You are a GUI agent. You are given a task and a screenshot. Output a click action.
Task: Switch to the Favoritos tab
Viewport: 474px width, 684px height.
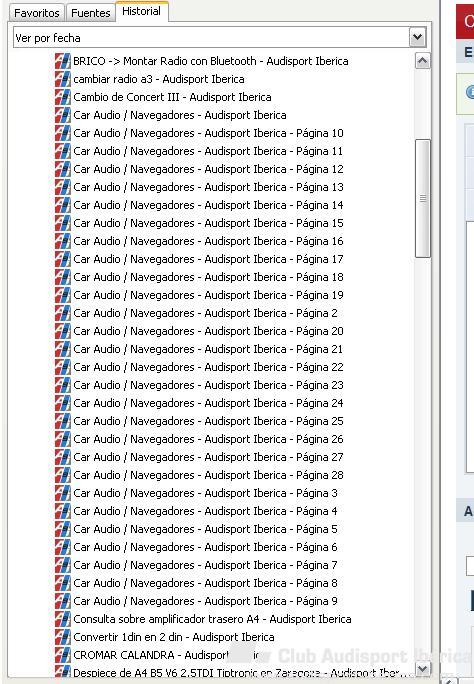37,13
